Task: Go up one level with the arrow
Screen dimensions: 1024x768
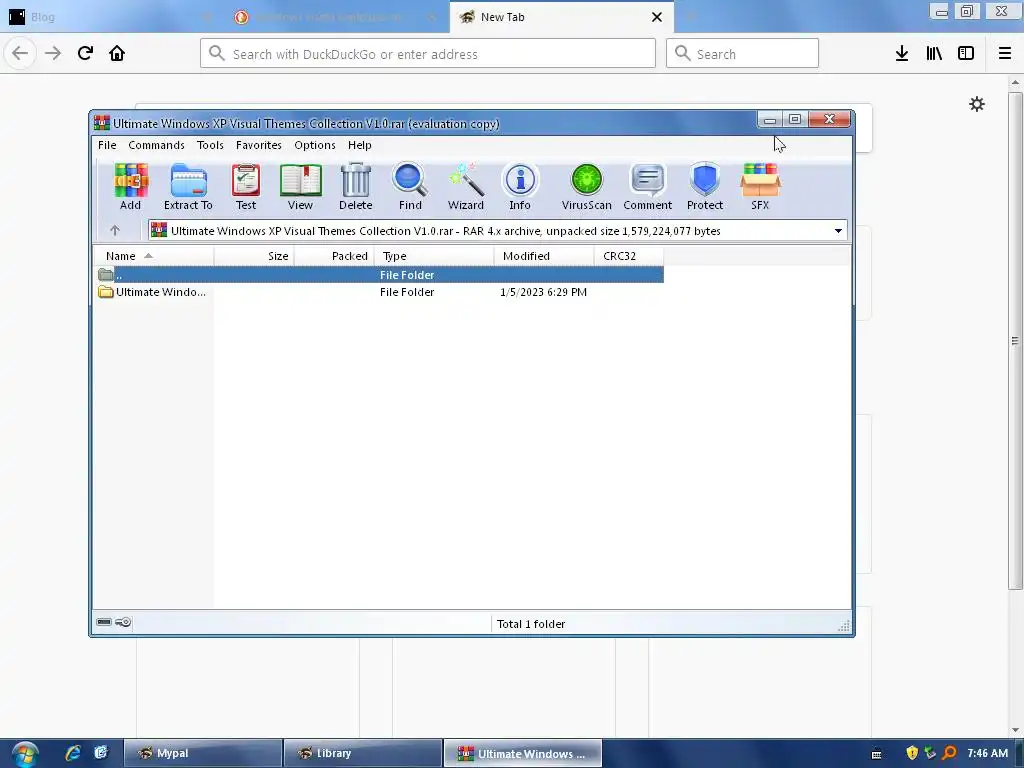Action: [115, 231]
